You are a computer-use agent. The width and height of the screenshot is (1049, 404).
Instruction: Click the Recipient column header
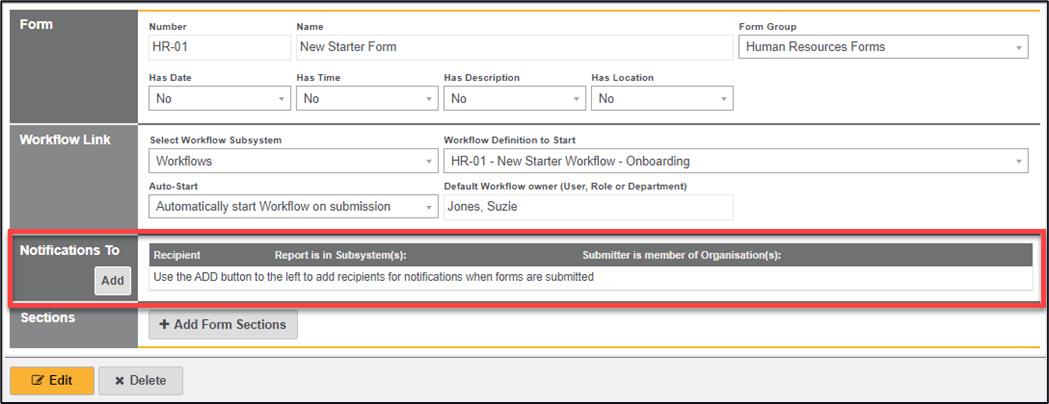click(177, 255)
